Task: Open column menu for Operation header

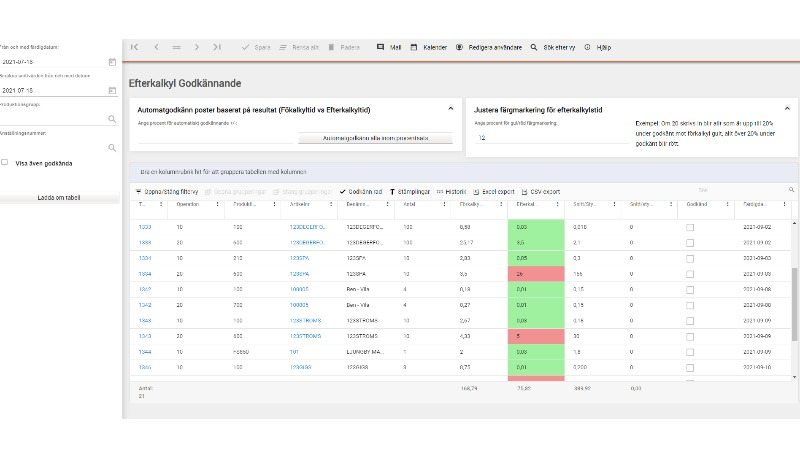Action: coord(217,204)
